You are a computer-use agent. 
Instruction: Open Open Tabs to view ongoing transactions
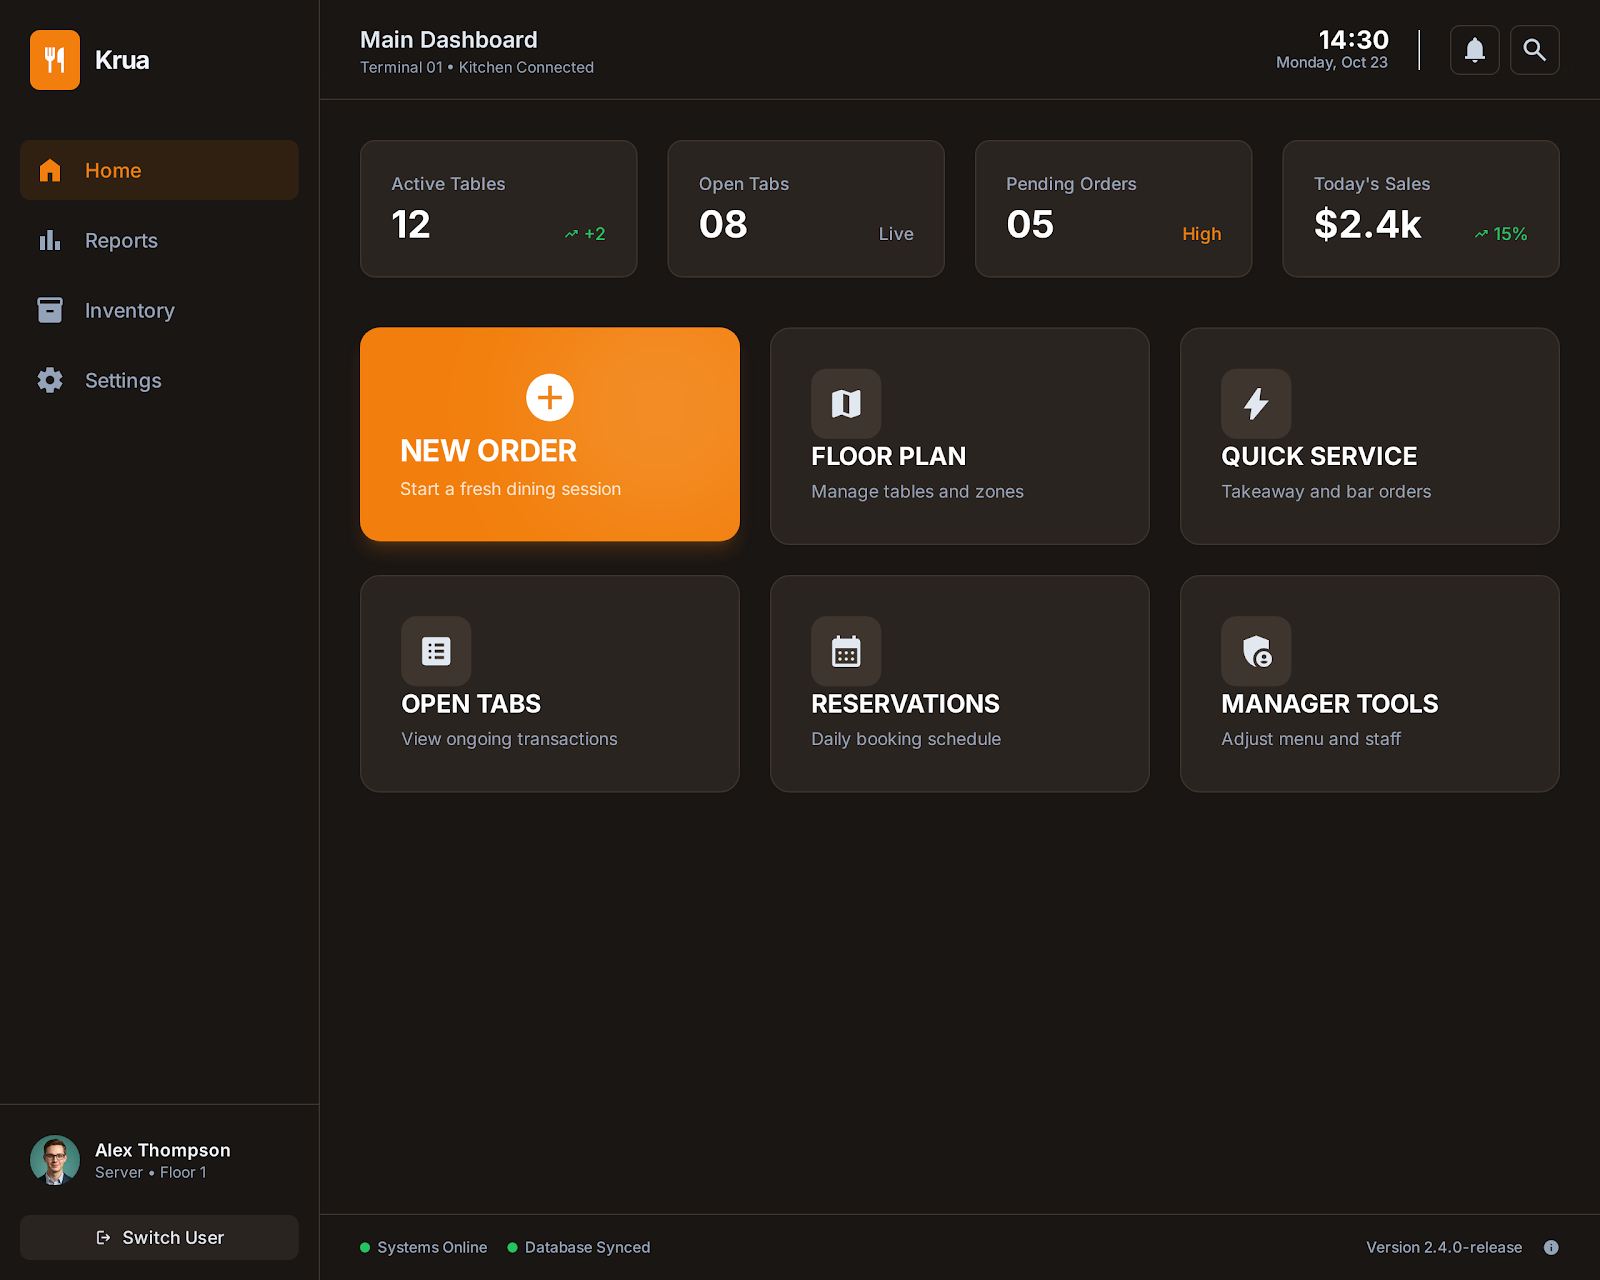tap(549, 683)
